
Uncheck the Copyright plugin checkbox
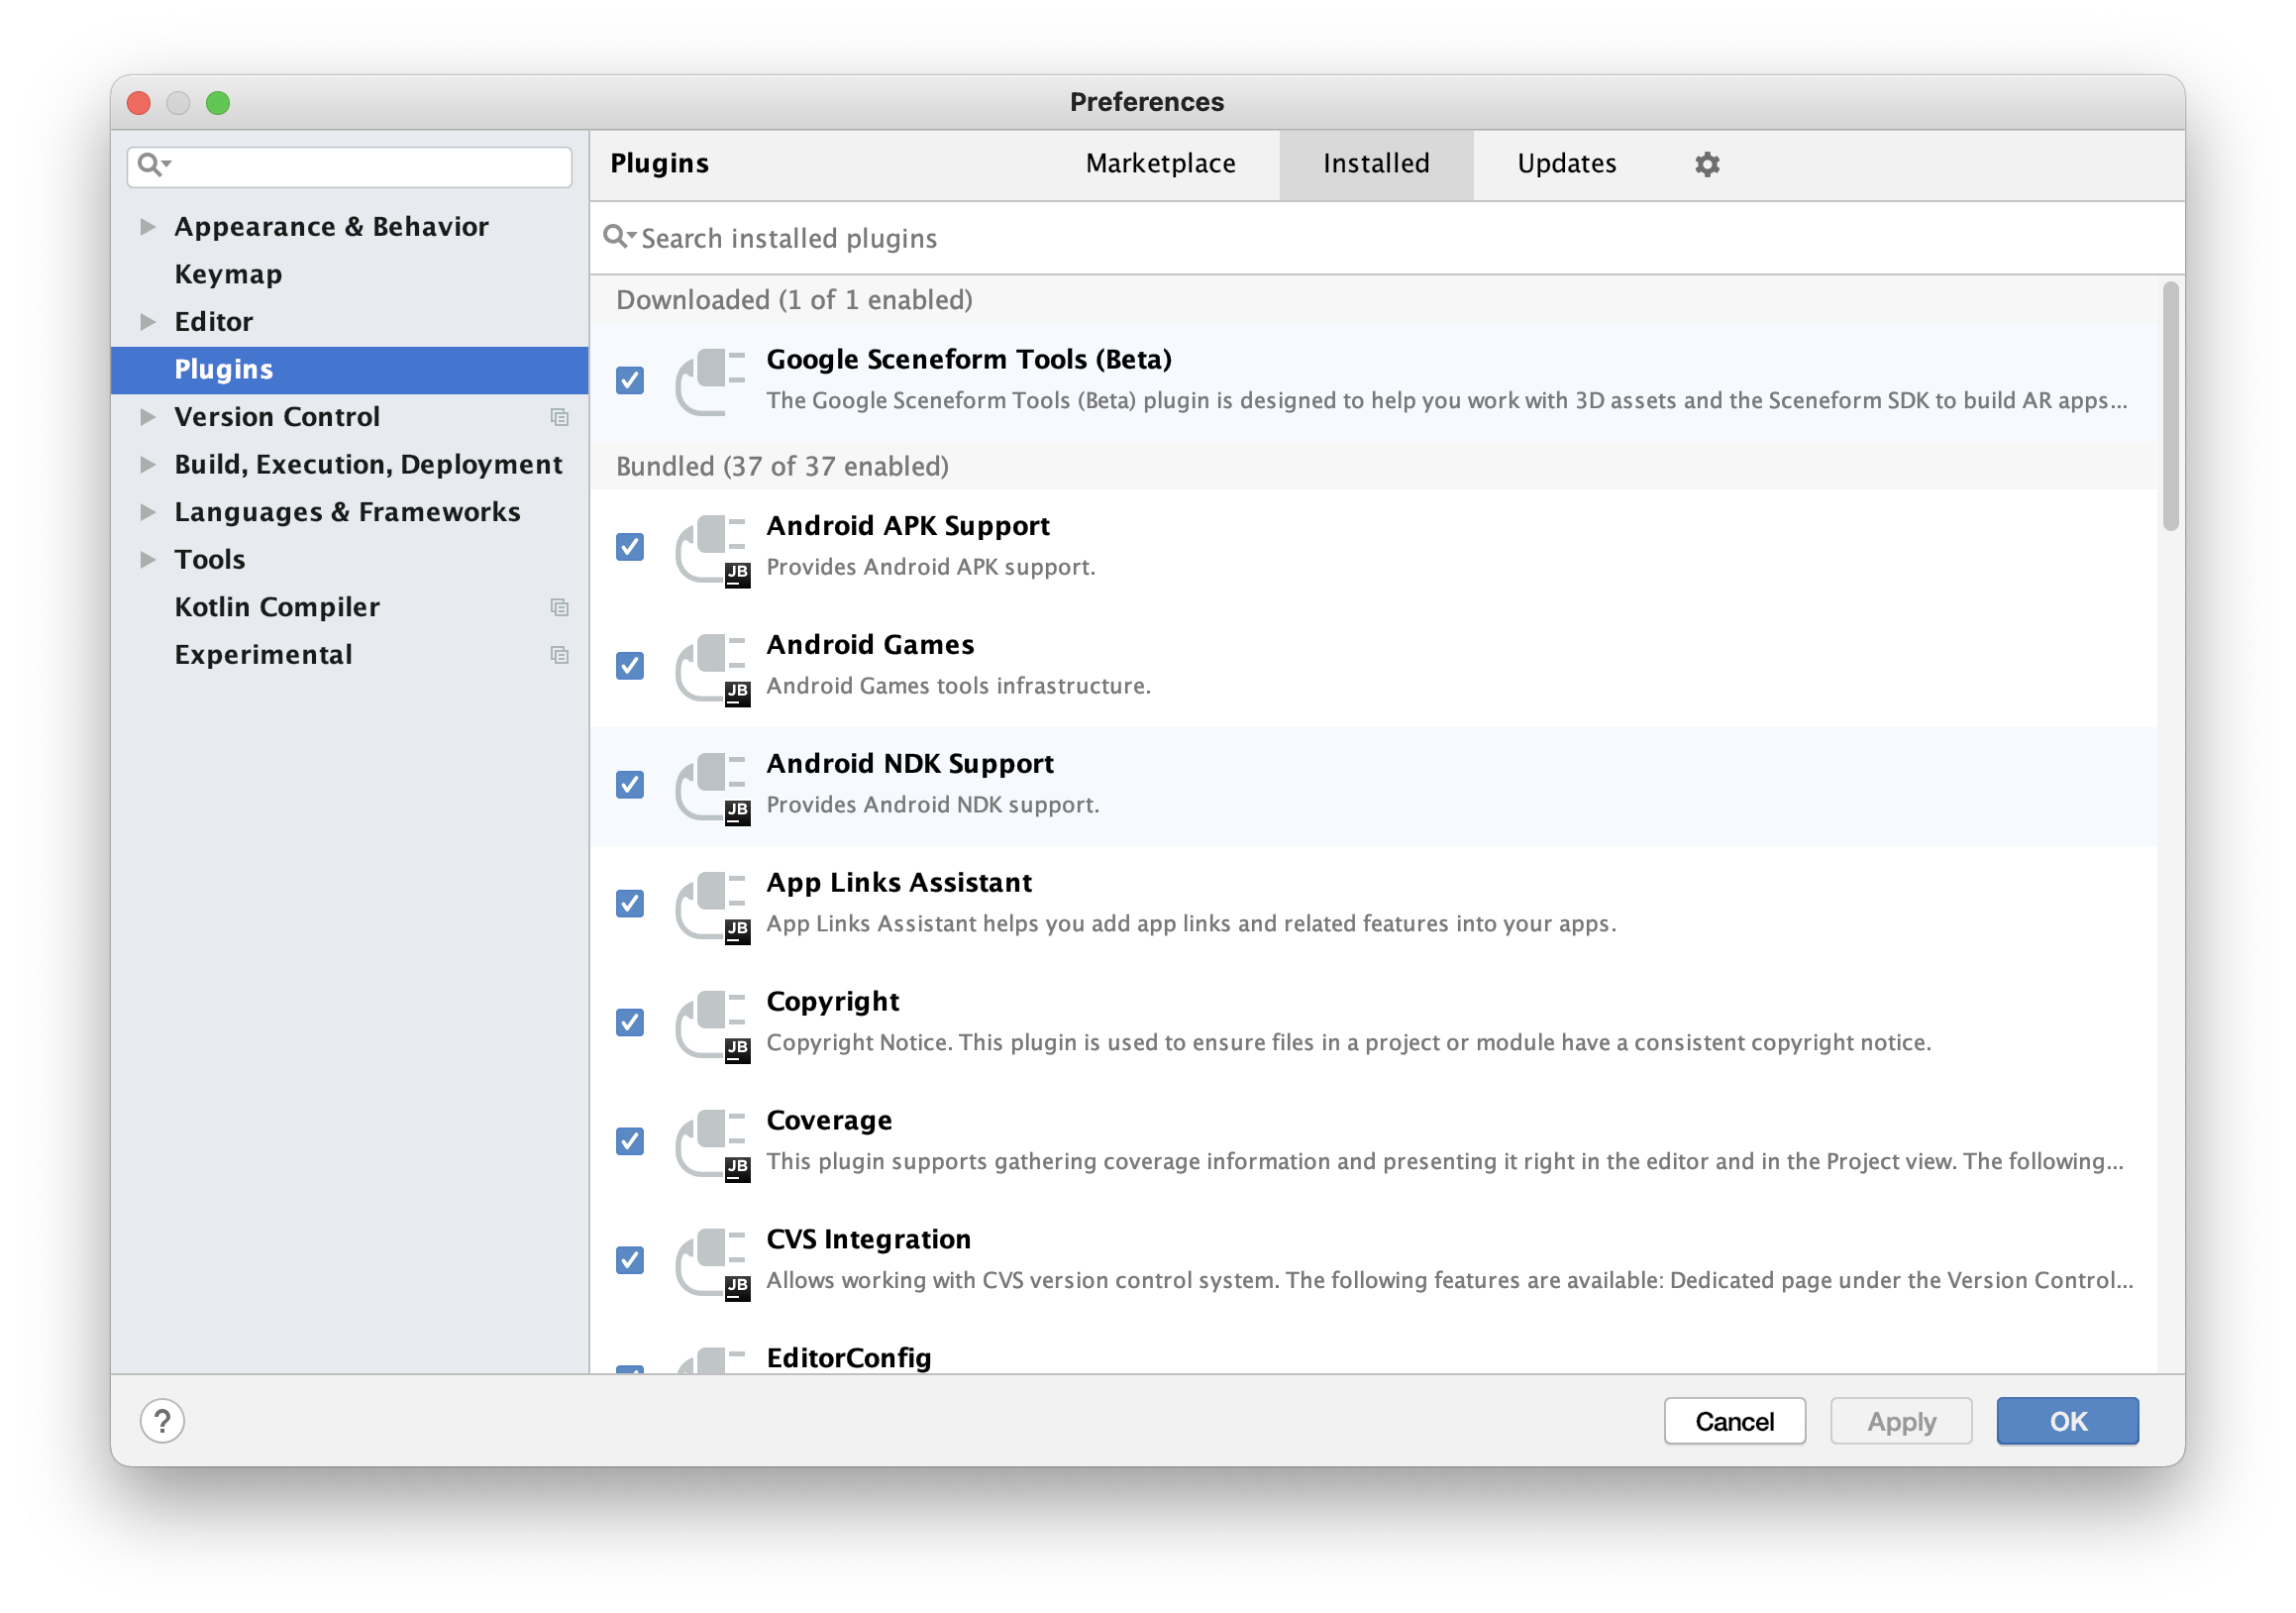pyautogui.click(x=630, y=1023)
